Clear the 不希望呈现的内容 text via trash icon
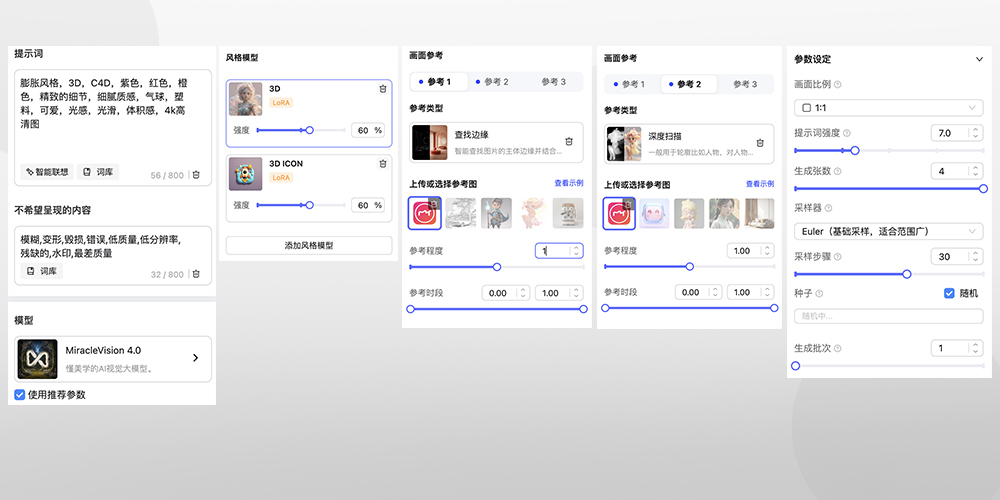Screen dimensions: 1000x500 pos(196,274)
